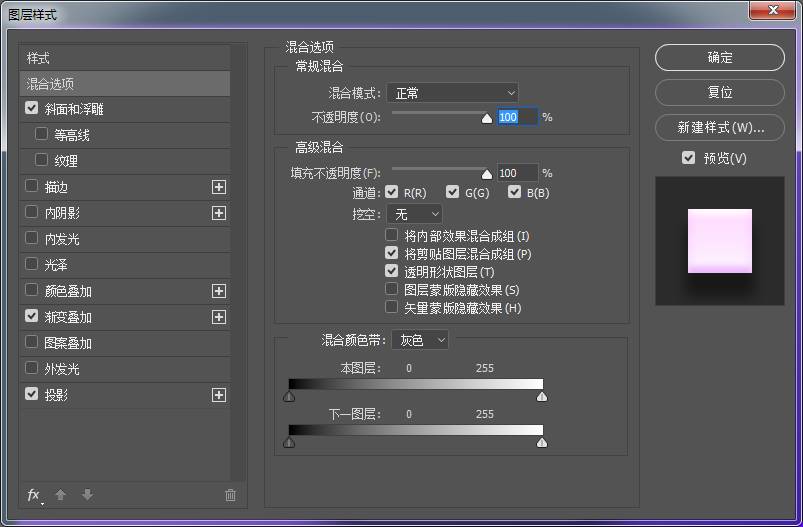Uncheck the 斜面和浮雕 effect checkbox
This screenshot has height=527, width=803.
pos(32,108)
